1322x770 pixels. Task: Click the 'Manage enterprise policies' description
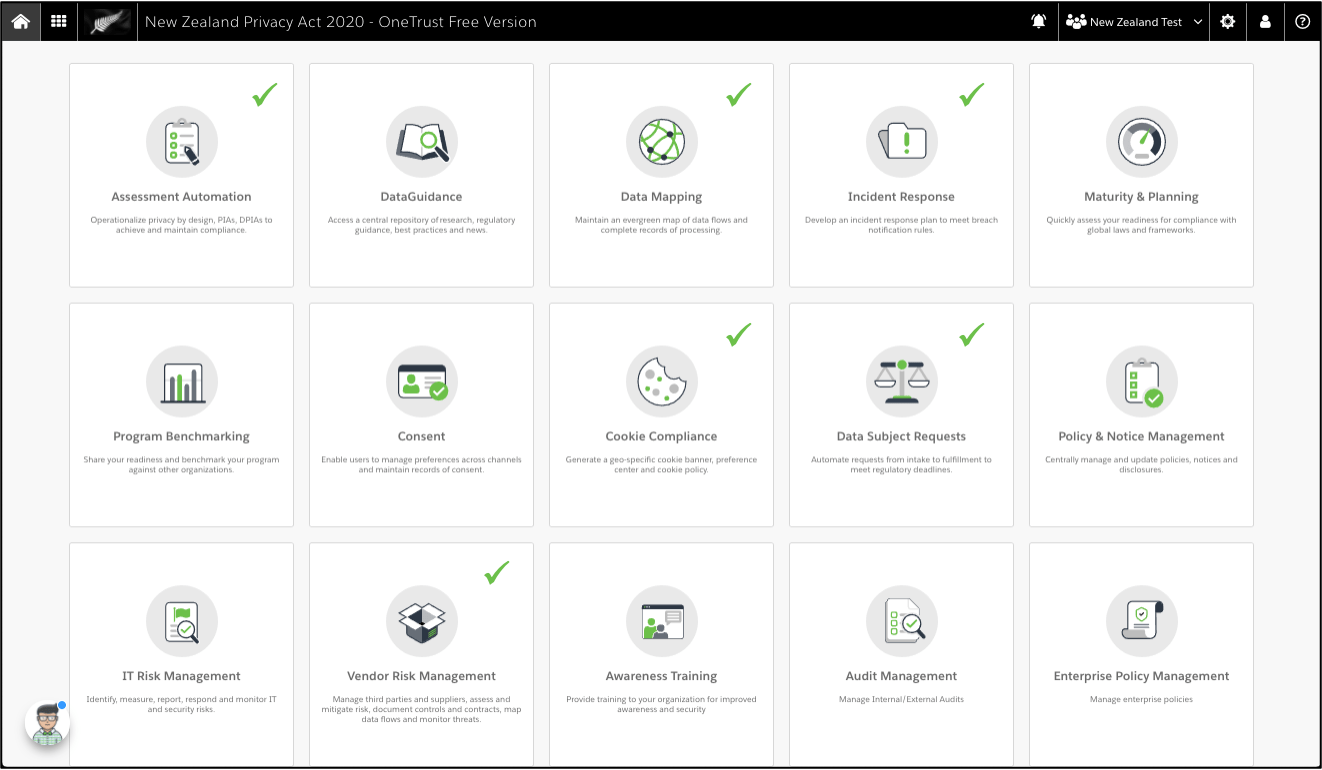coord(1142,700)
